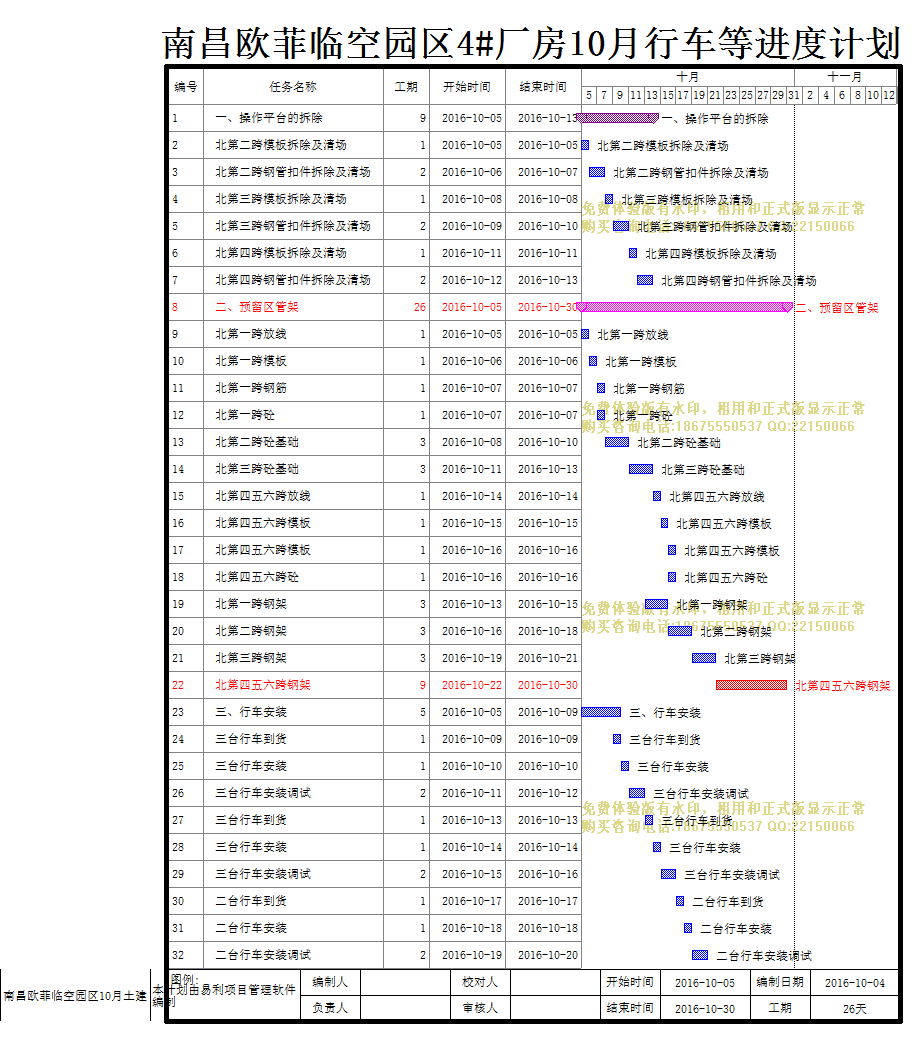The image size is (924, 1045).
Task: Click the 十月 month header in timeline
Action: pyautogui.click(x=688, y=77)
